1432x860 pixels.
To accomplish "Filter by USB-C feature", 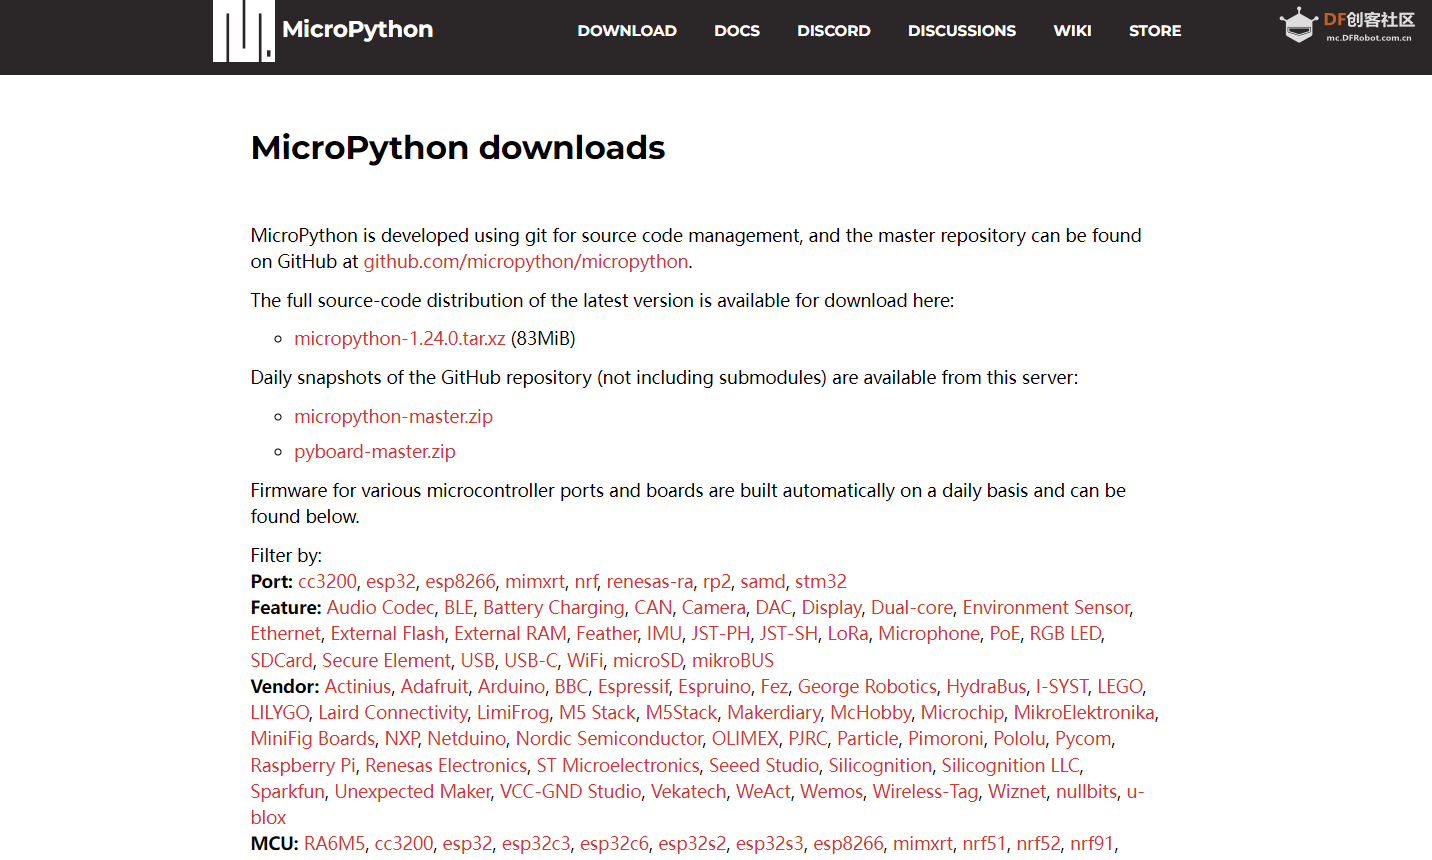I will [531, 661].
